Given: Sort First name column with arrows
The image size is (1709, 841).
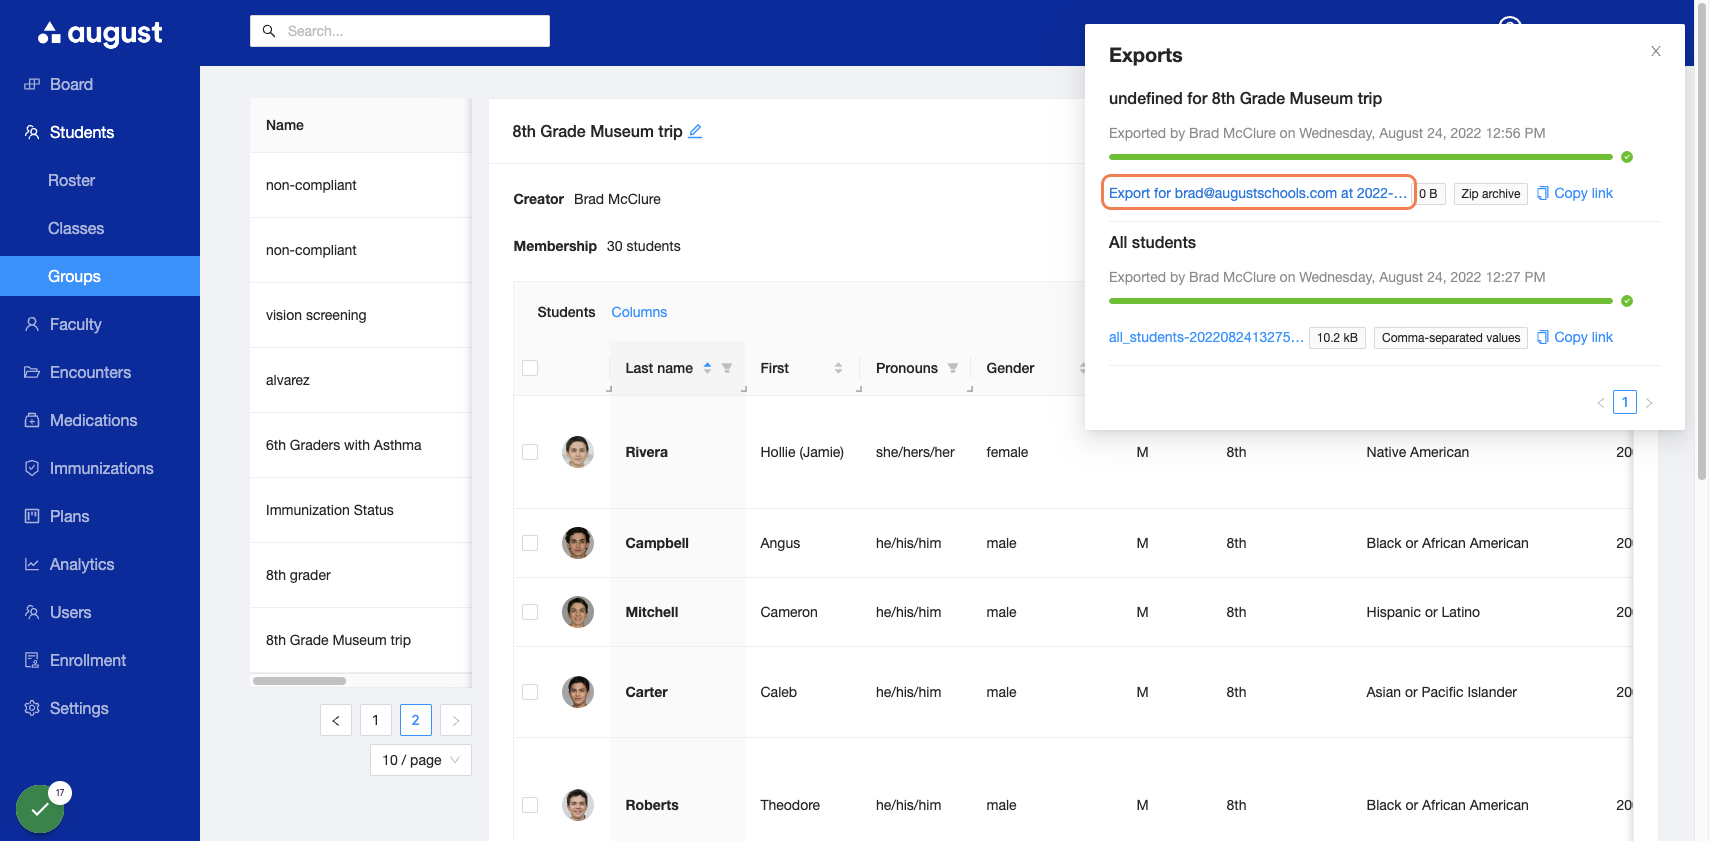Looking at the screenshot, I should 838,368.
